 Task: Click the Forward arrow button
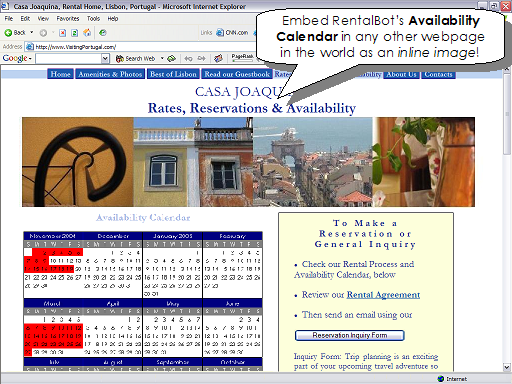43,33
